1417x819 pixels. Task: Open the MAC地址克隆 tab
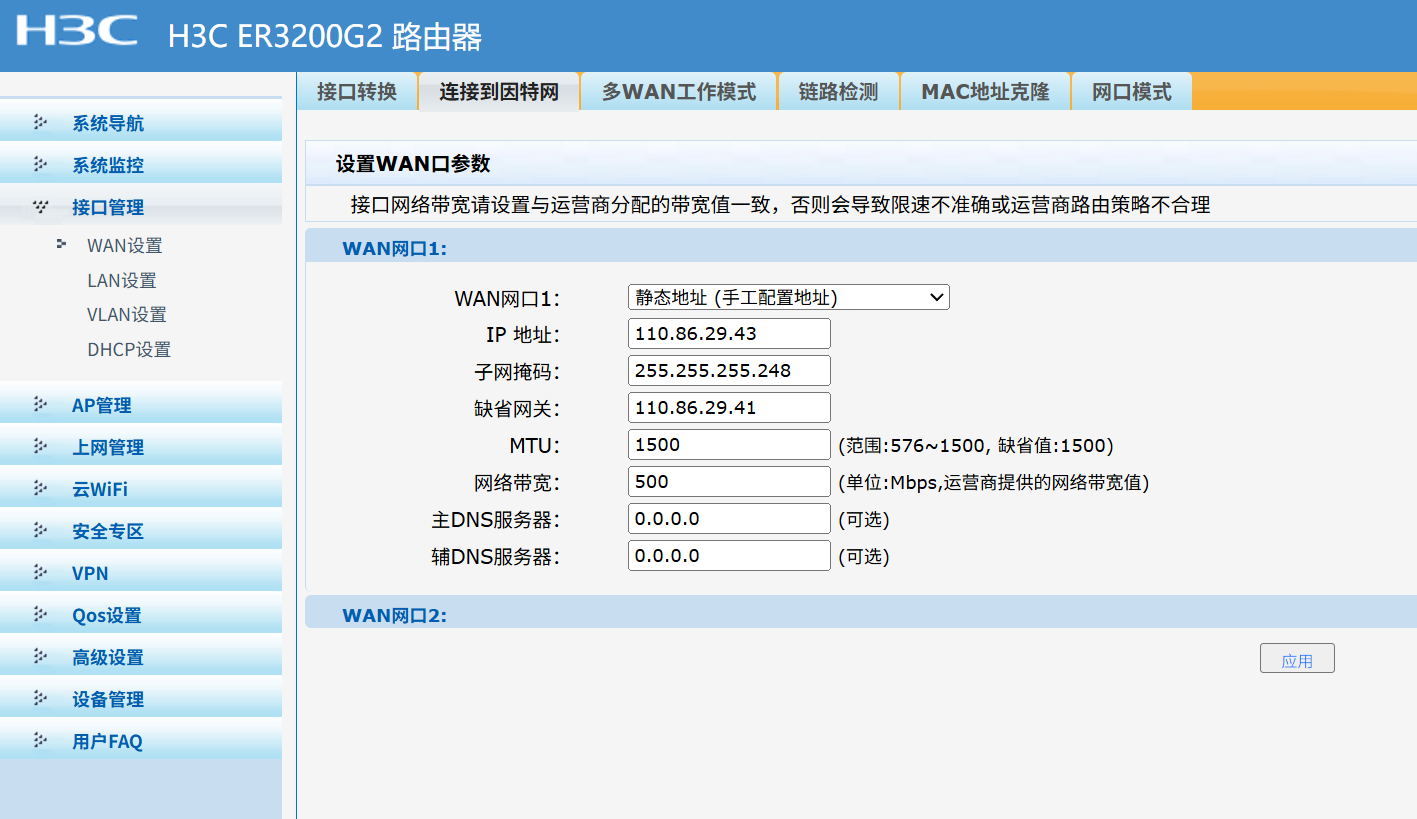(985, 92)
